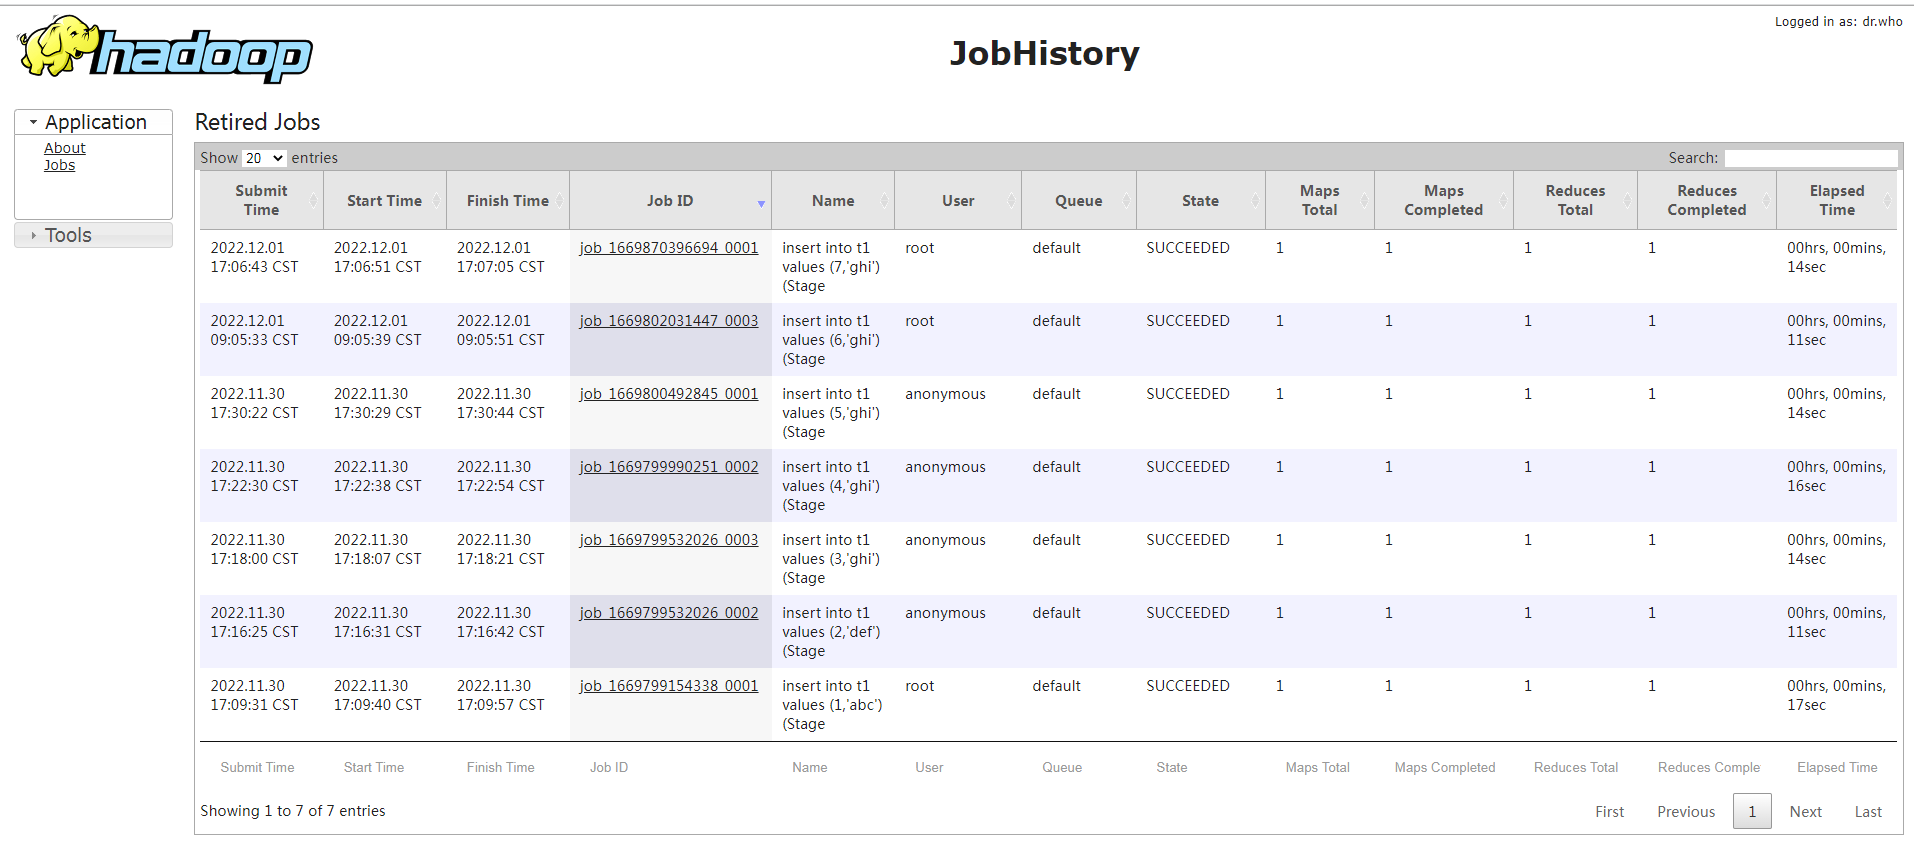Click name cell with values (1,'abc')
Screen dimensions: 1914x843
coord(832,705)
